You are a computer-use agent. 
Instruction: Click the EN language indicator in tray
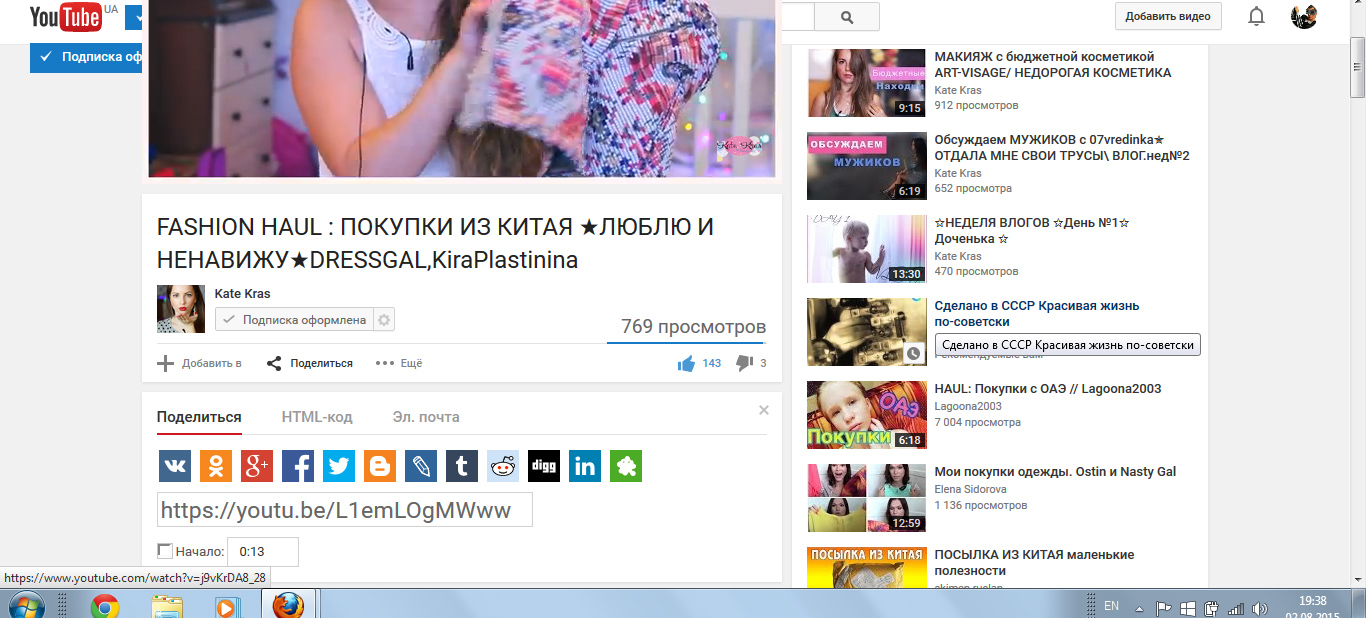click(x=1111, y=606)
